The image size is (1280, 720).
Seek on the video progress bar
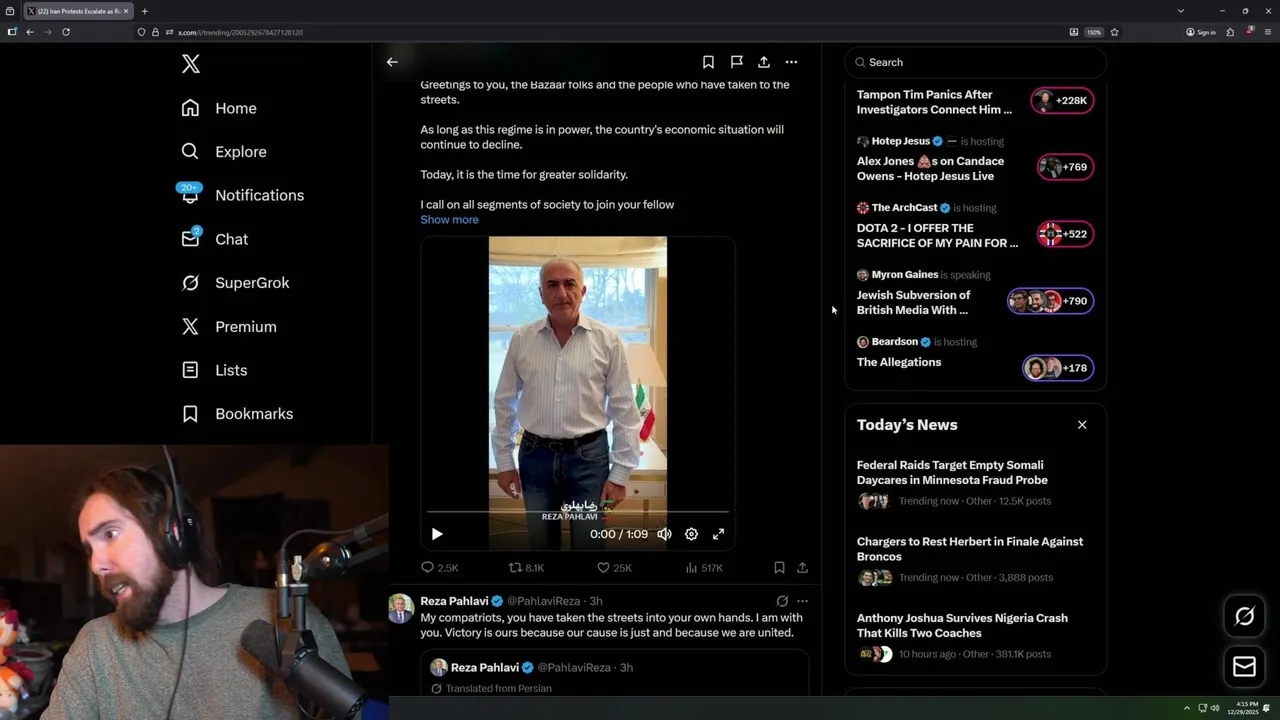(x=578, y=512)
